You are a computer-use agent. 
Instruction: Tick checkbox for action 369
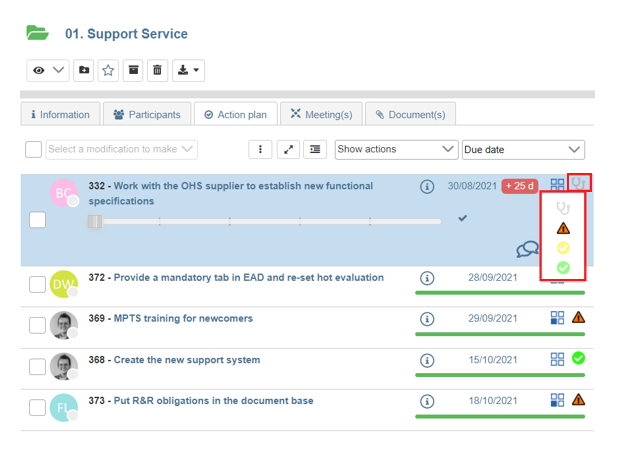pyautogui.click(x=37, y=325)
